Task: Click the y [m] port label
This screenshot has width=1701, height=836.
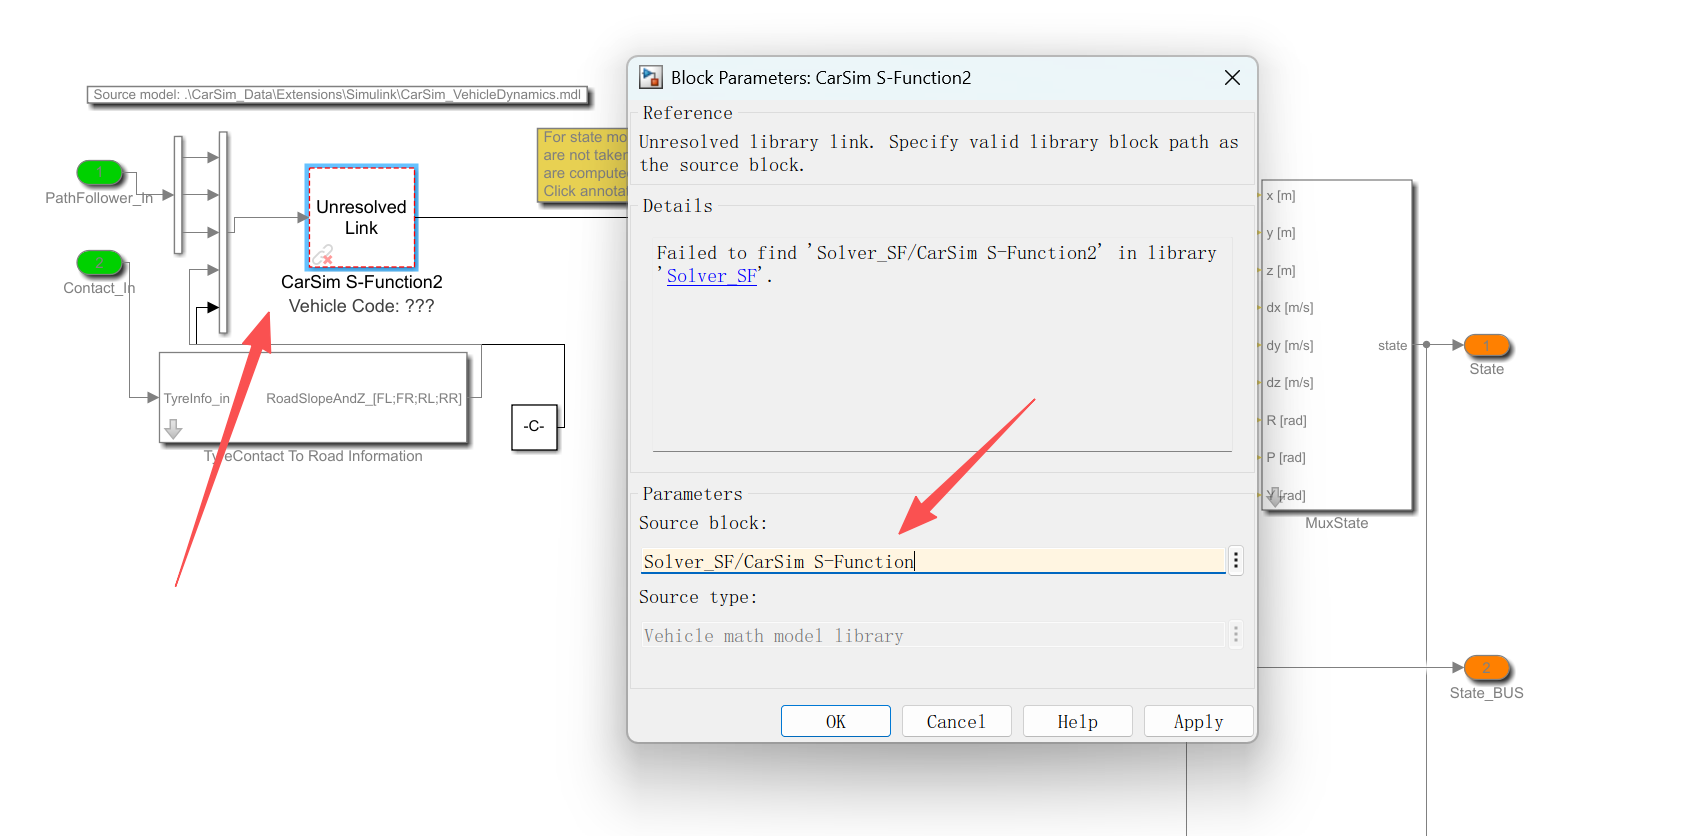Action: coord(1280,232)
